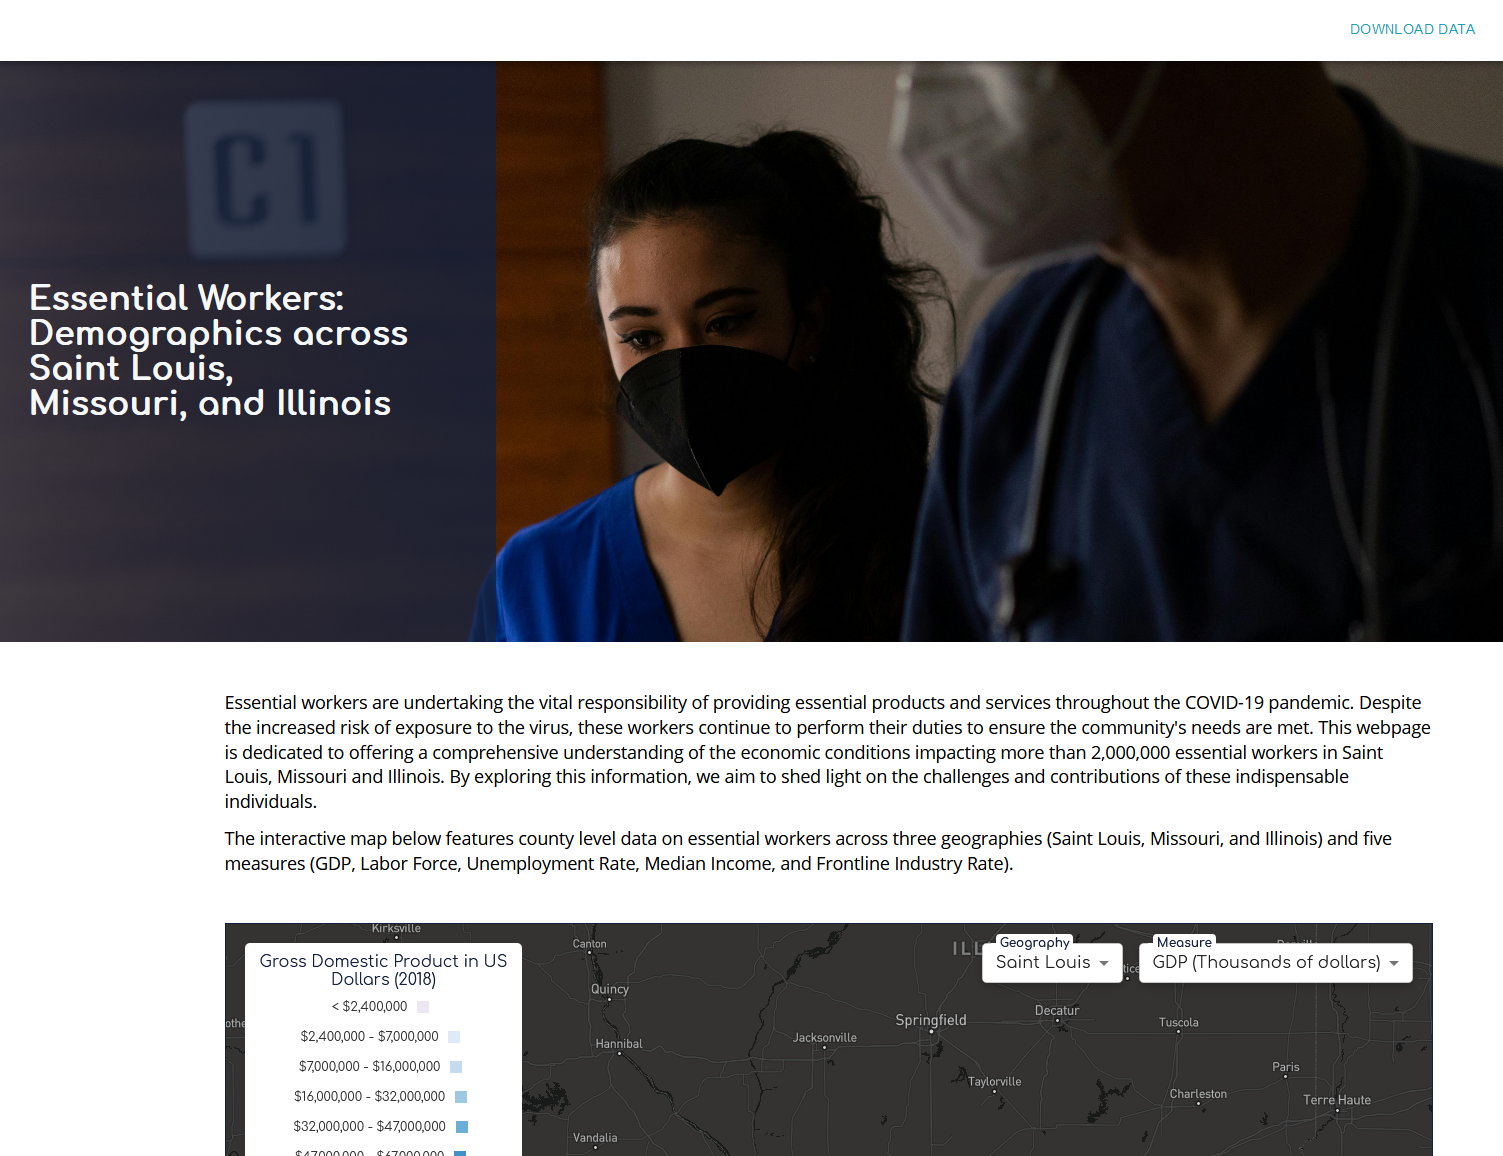Click the less than $2,400,000 legend swatch
1503x1156 pixels.
[423, 1007]
